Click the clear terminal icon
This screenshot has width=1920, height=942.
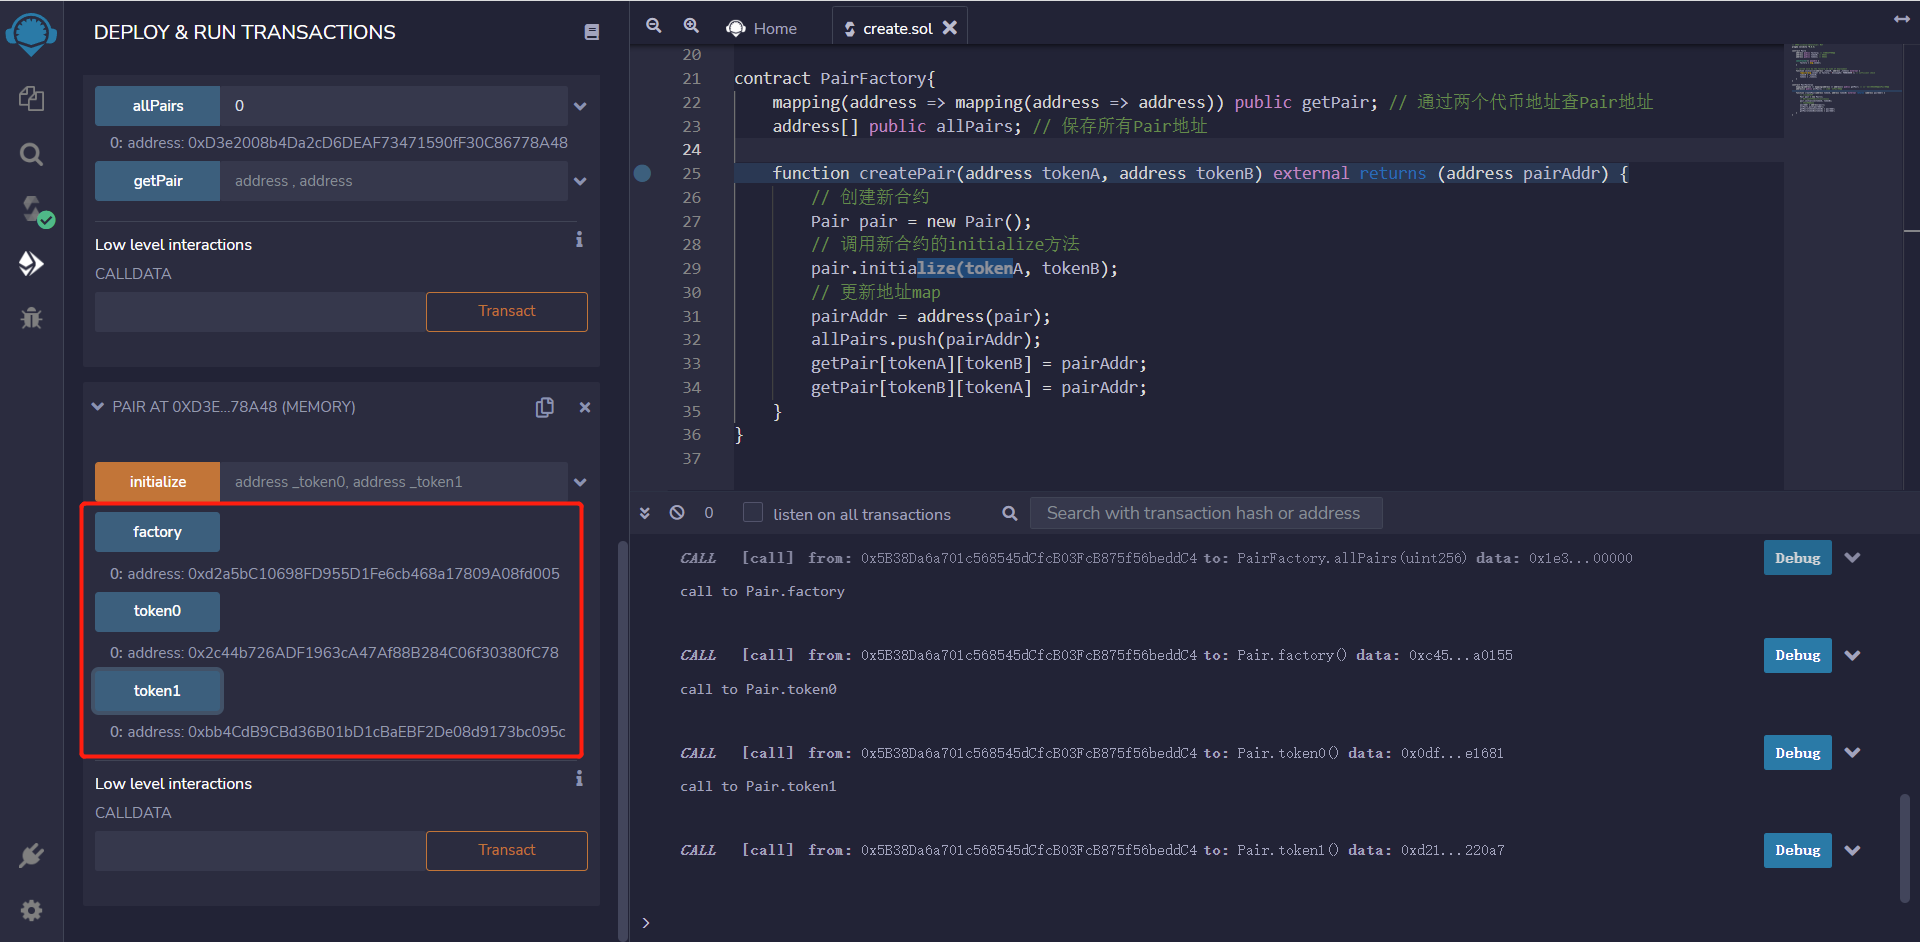(677, 513)
